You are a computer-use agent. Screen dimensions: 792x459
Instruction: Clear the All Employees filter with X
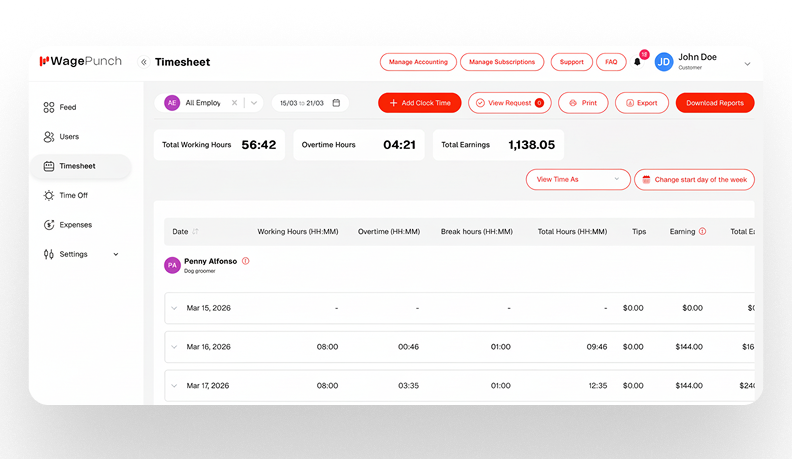[234, 103]
